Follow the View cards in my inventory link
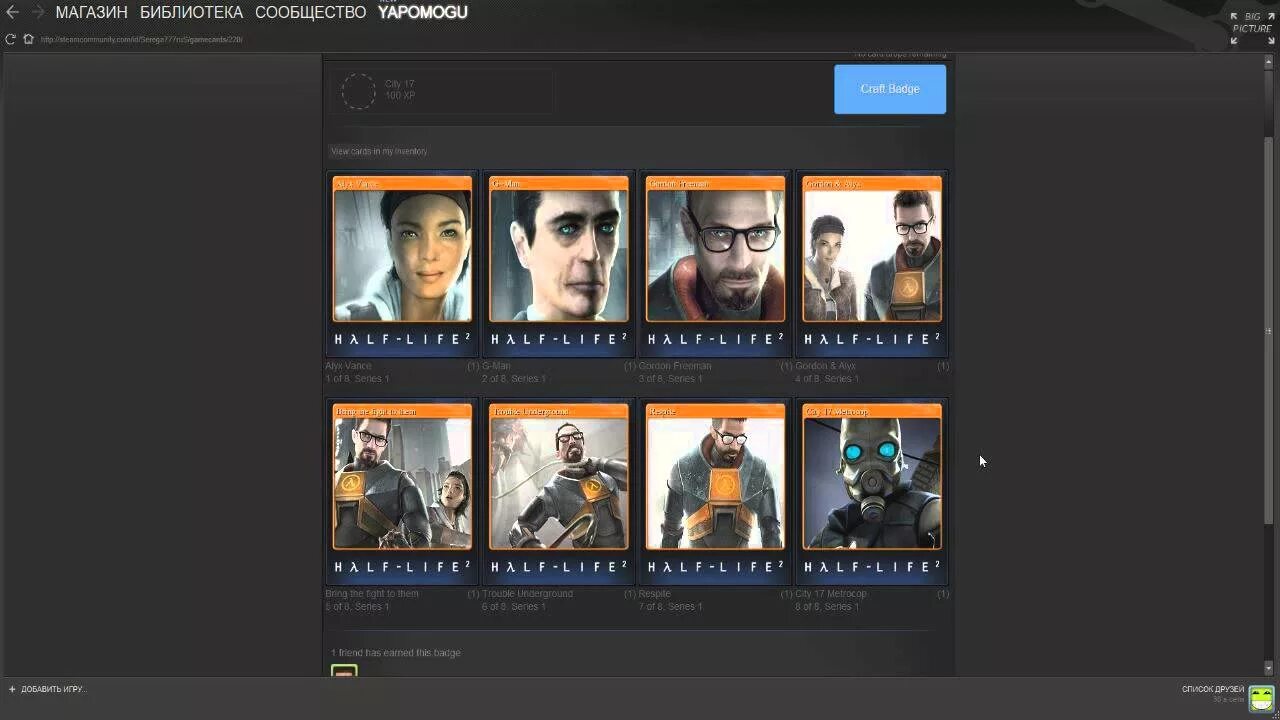Viewport: 1280px width, 720px height. click(379, 151)
